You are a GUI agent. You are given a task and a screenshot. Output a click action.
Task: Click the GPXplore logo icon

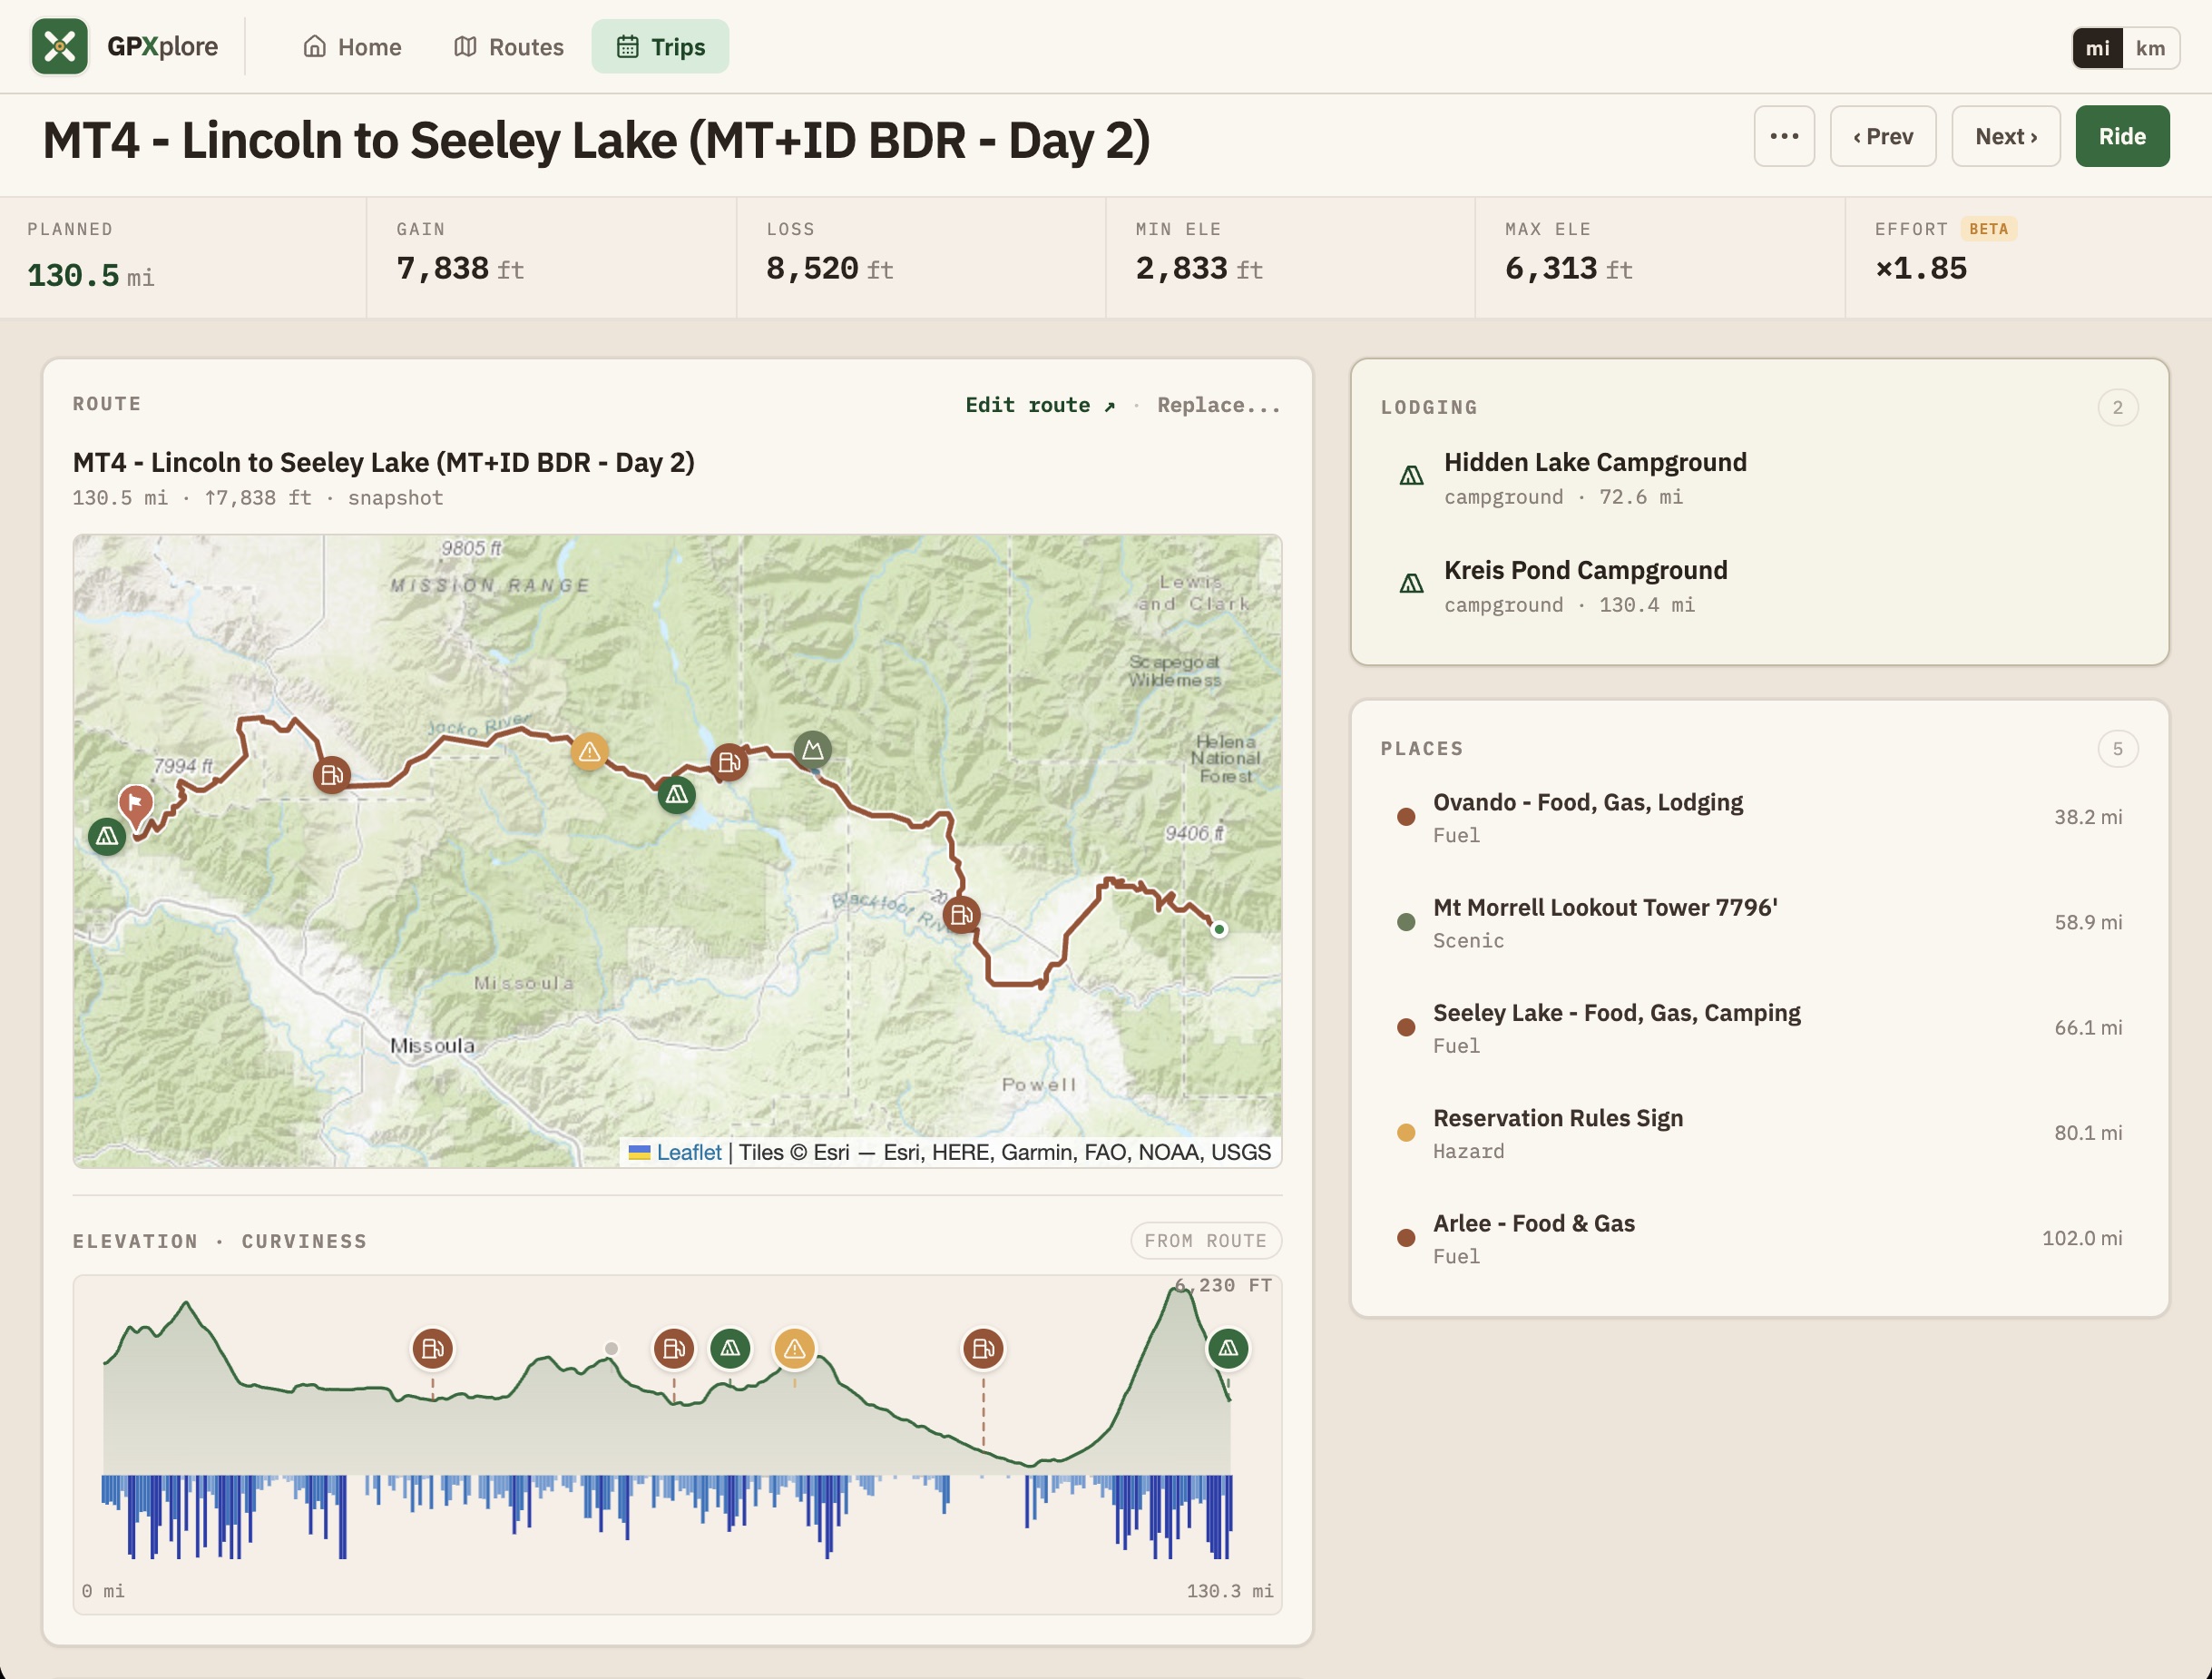(x=60, y=46)
